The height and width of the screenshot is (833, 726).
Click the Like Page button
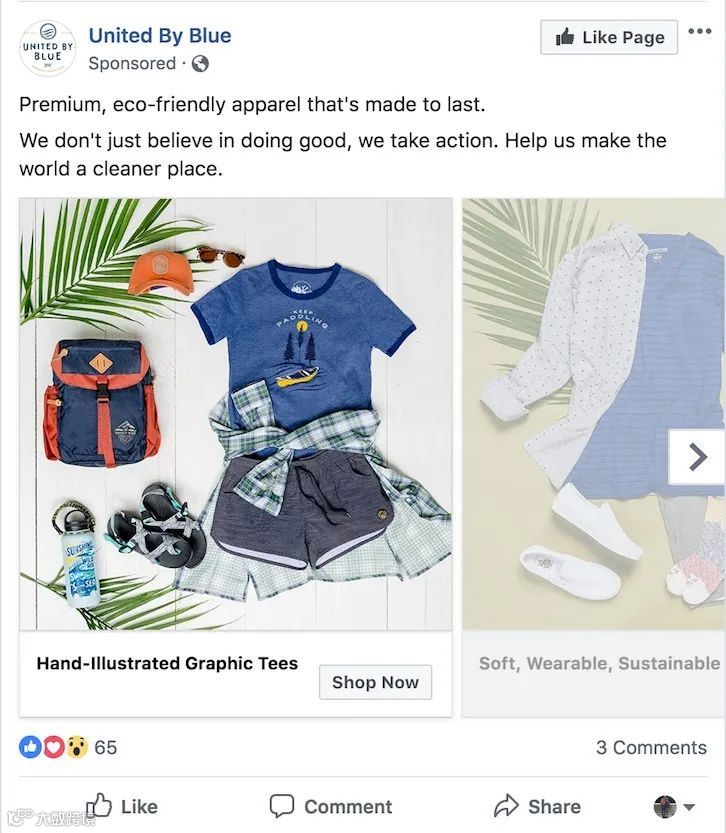coord(609,37)
